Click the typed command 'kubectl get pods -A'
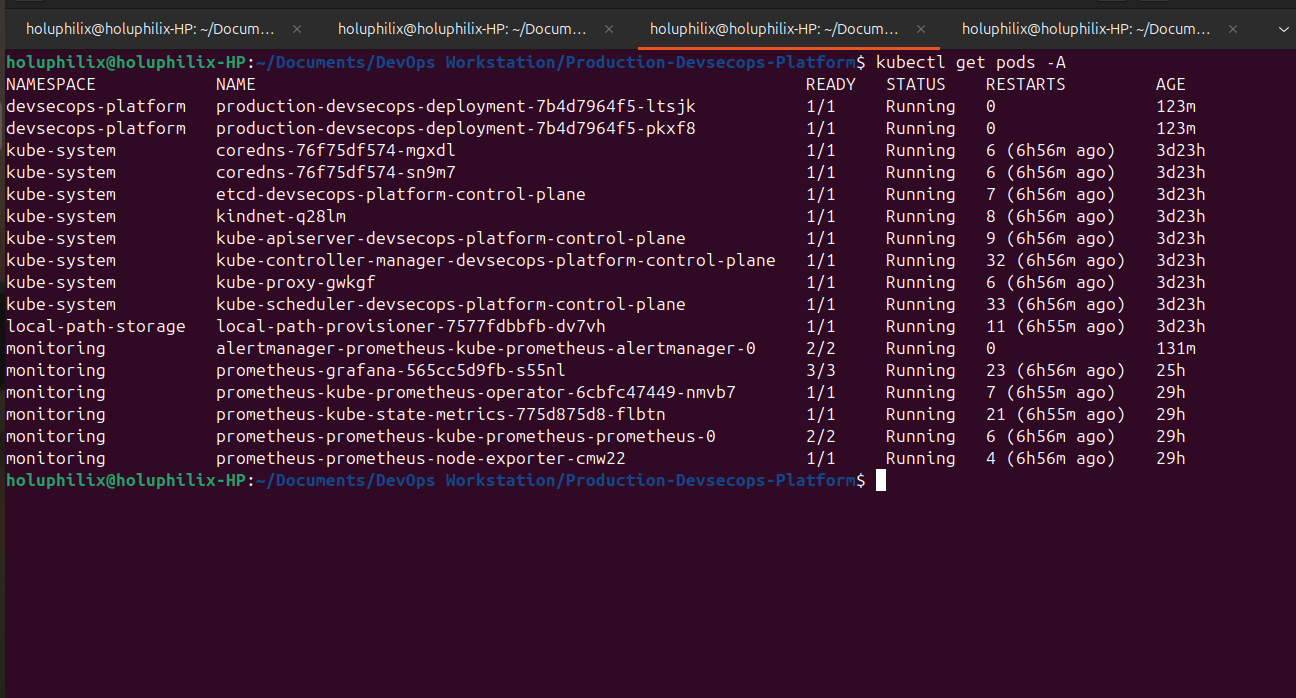Viewport: 1296px width, 698px height. coord(971,62)
